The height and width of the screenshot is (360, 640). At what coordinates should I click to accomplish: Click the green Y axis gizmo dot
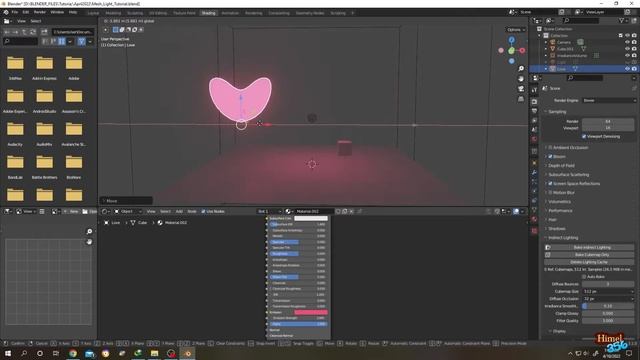point(511,51)
